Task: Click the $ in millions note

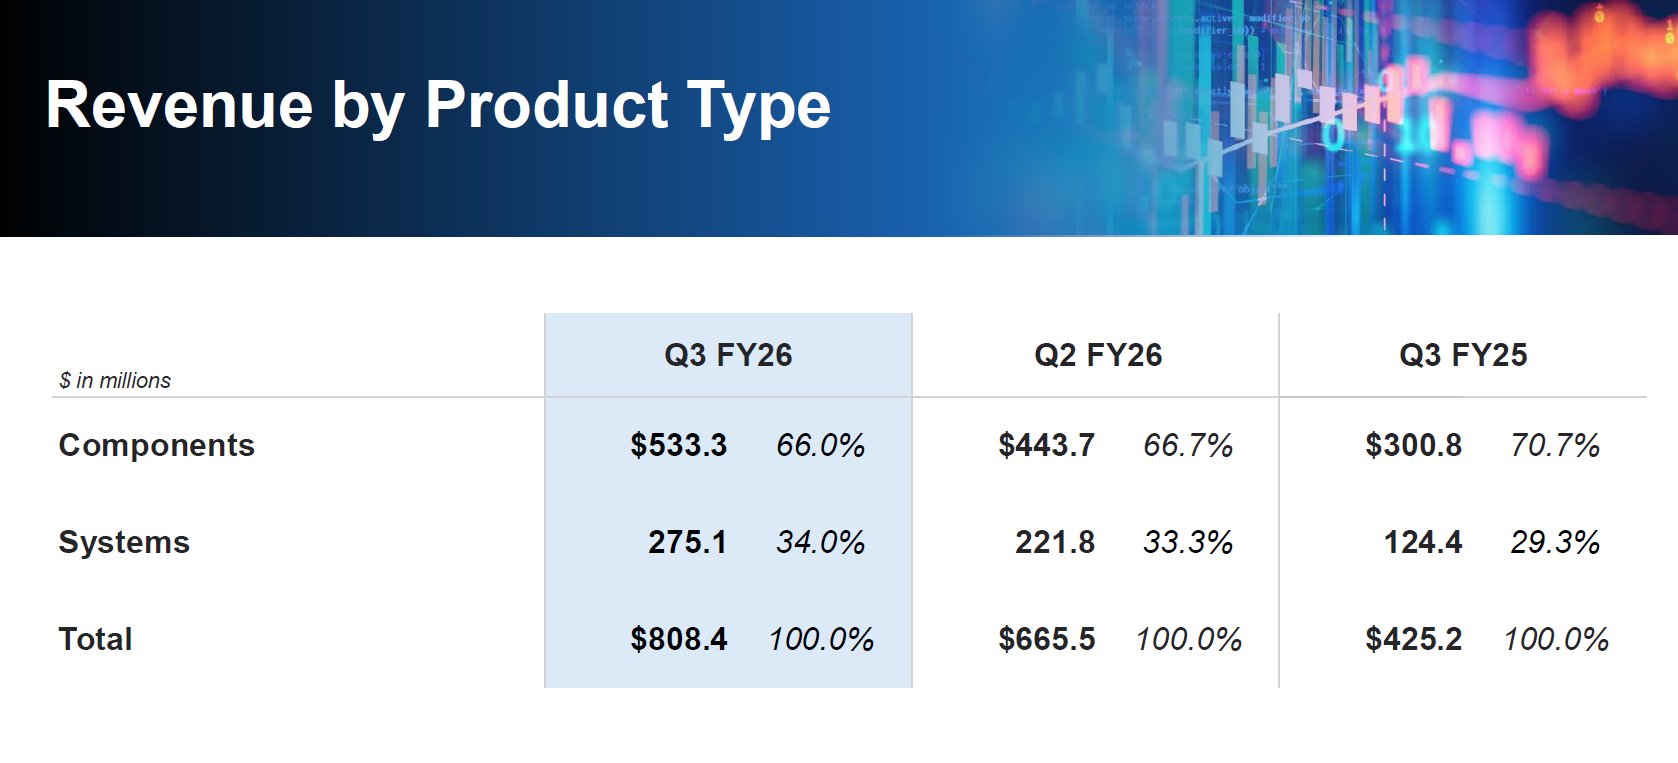Action: 115,381
